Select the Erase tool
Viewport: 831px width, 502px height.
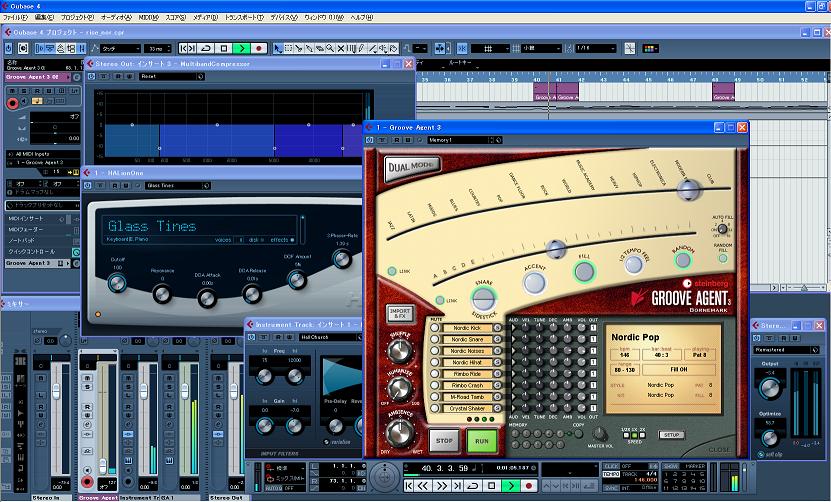[320, 48]
